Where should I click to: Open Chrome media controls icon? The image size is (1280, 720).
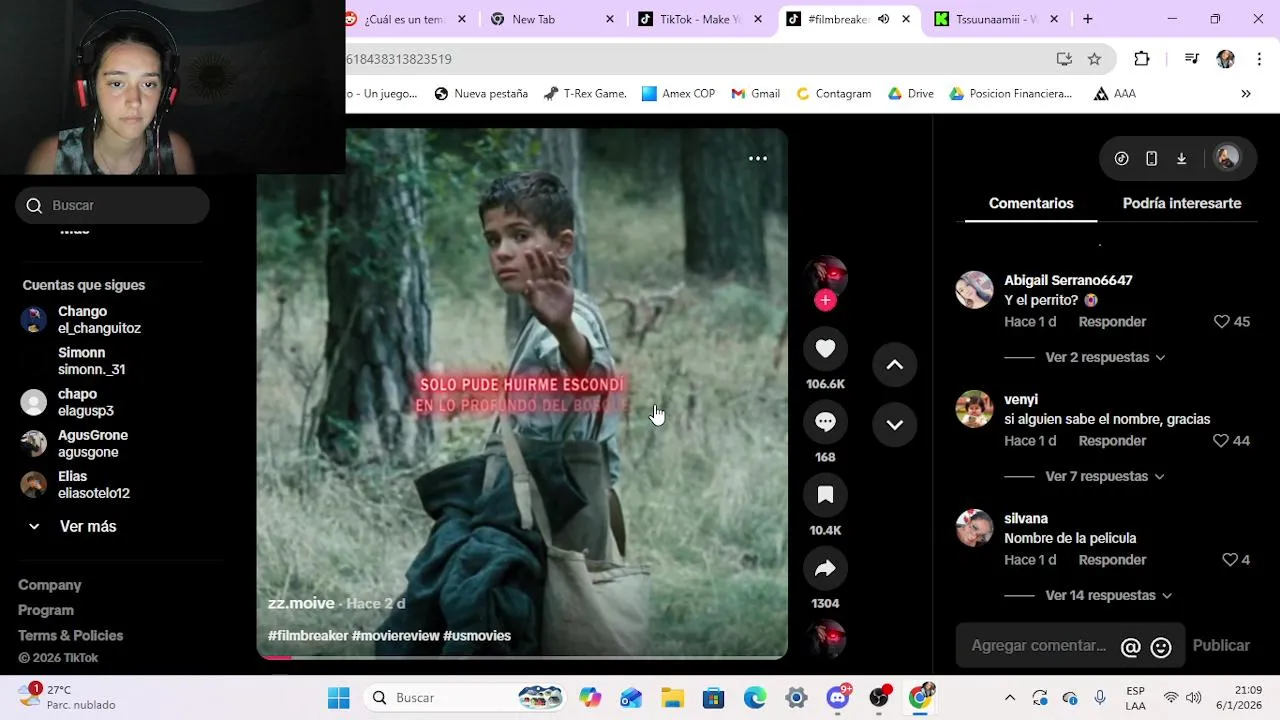click(1191, 59)
